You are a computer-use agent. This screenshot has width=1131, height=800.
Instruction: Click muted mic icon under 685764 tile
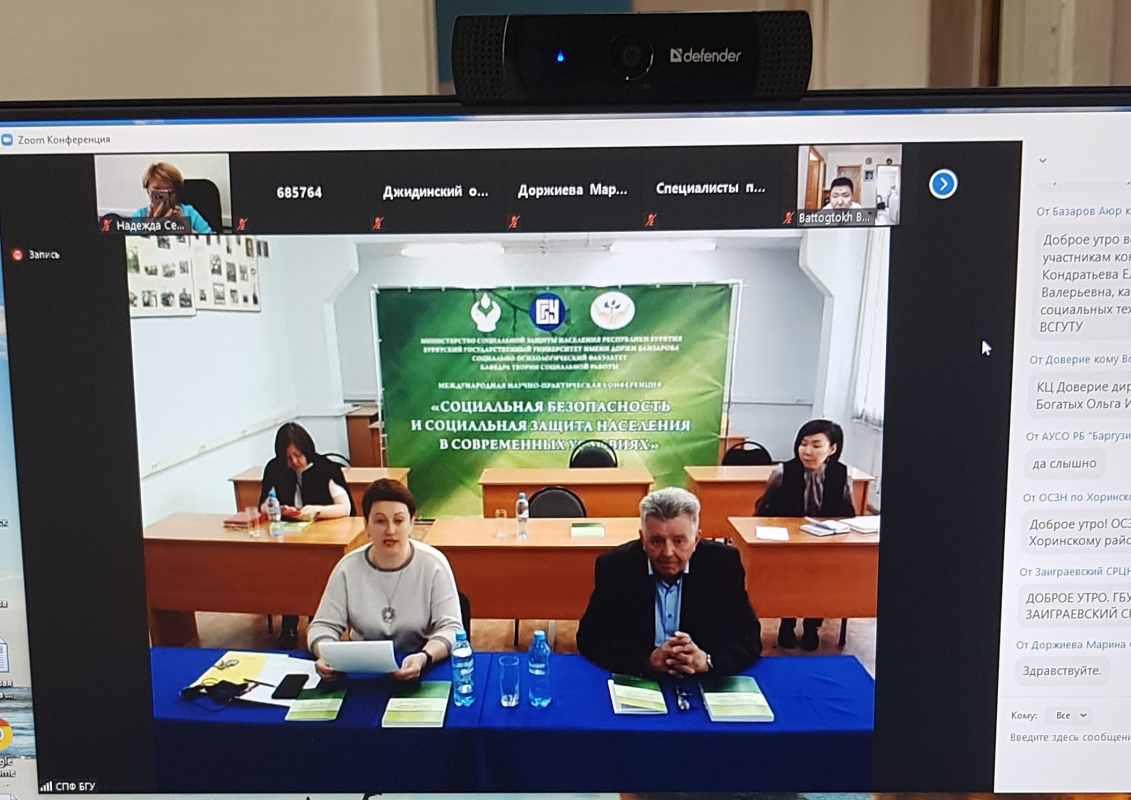pos(241,223)
